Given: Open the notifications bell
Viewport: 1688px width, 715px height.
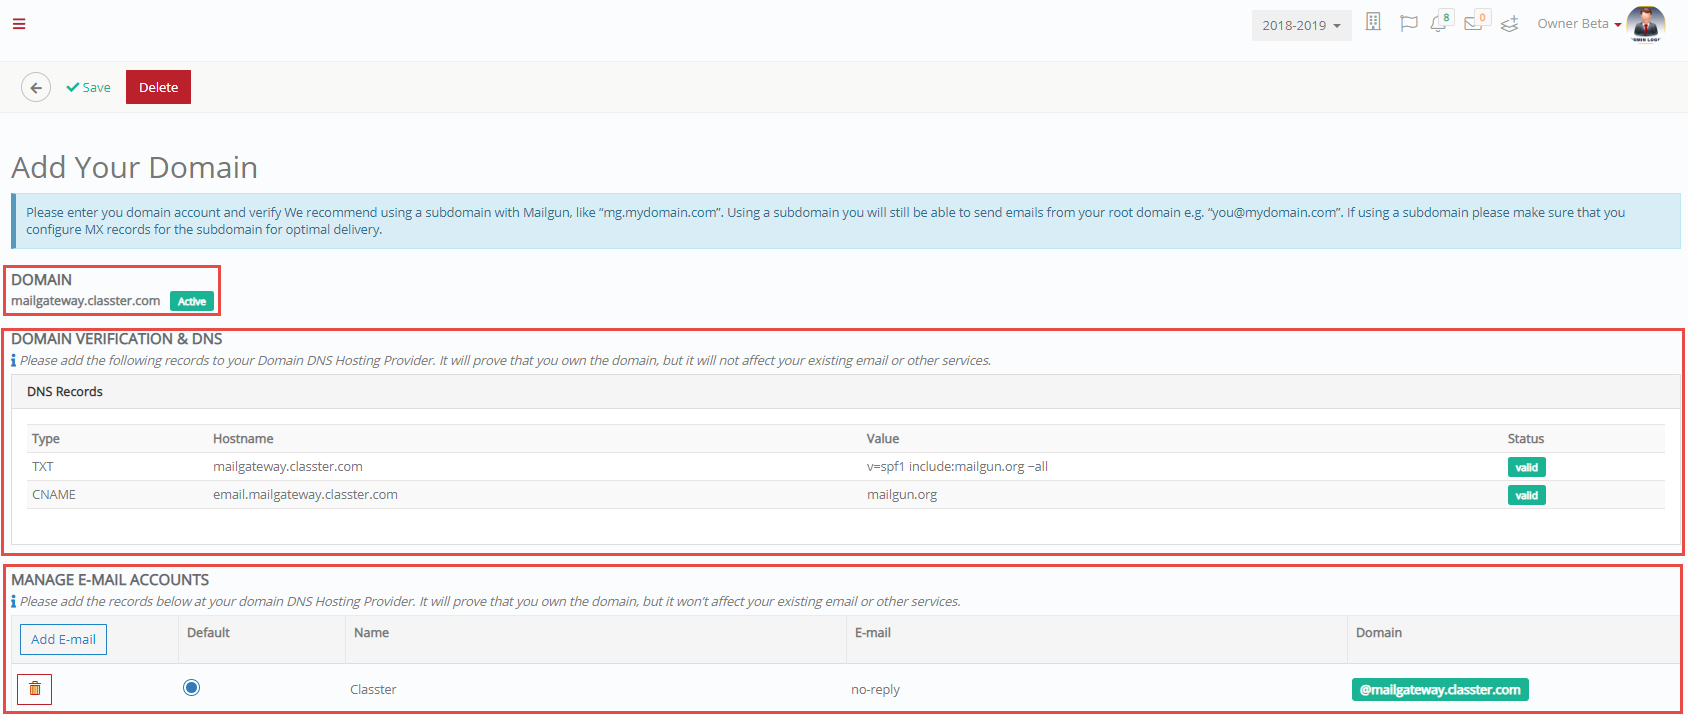Looking at the screenshot, I should tap(1439, 22).
